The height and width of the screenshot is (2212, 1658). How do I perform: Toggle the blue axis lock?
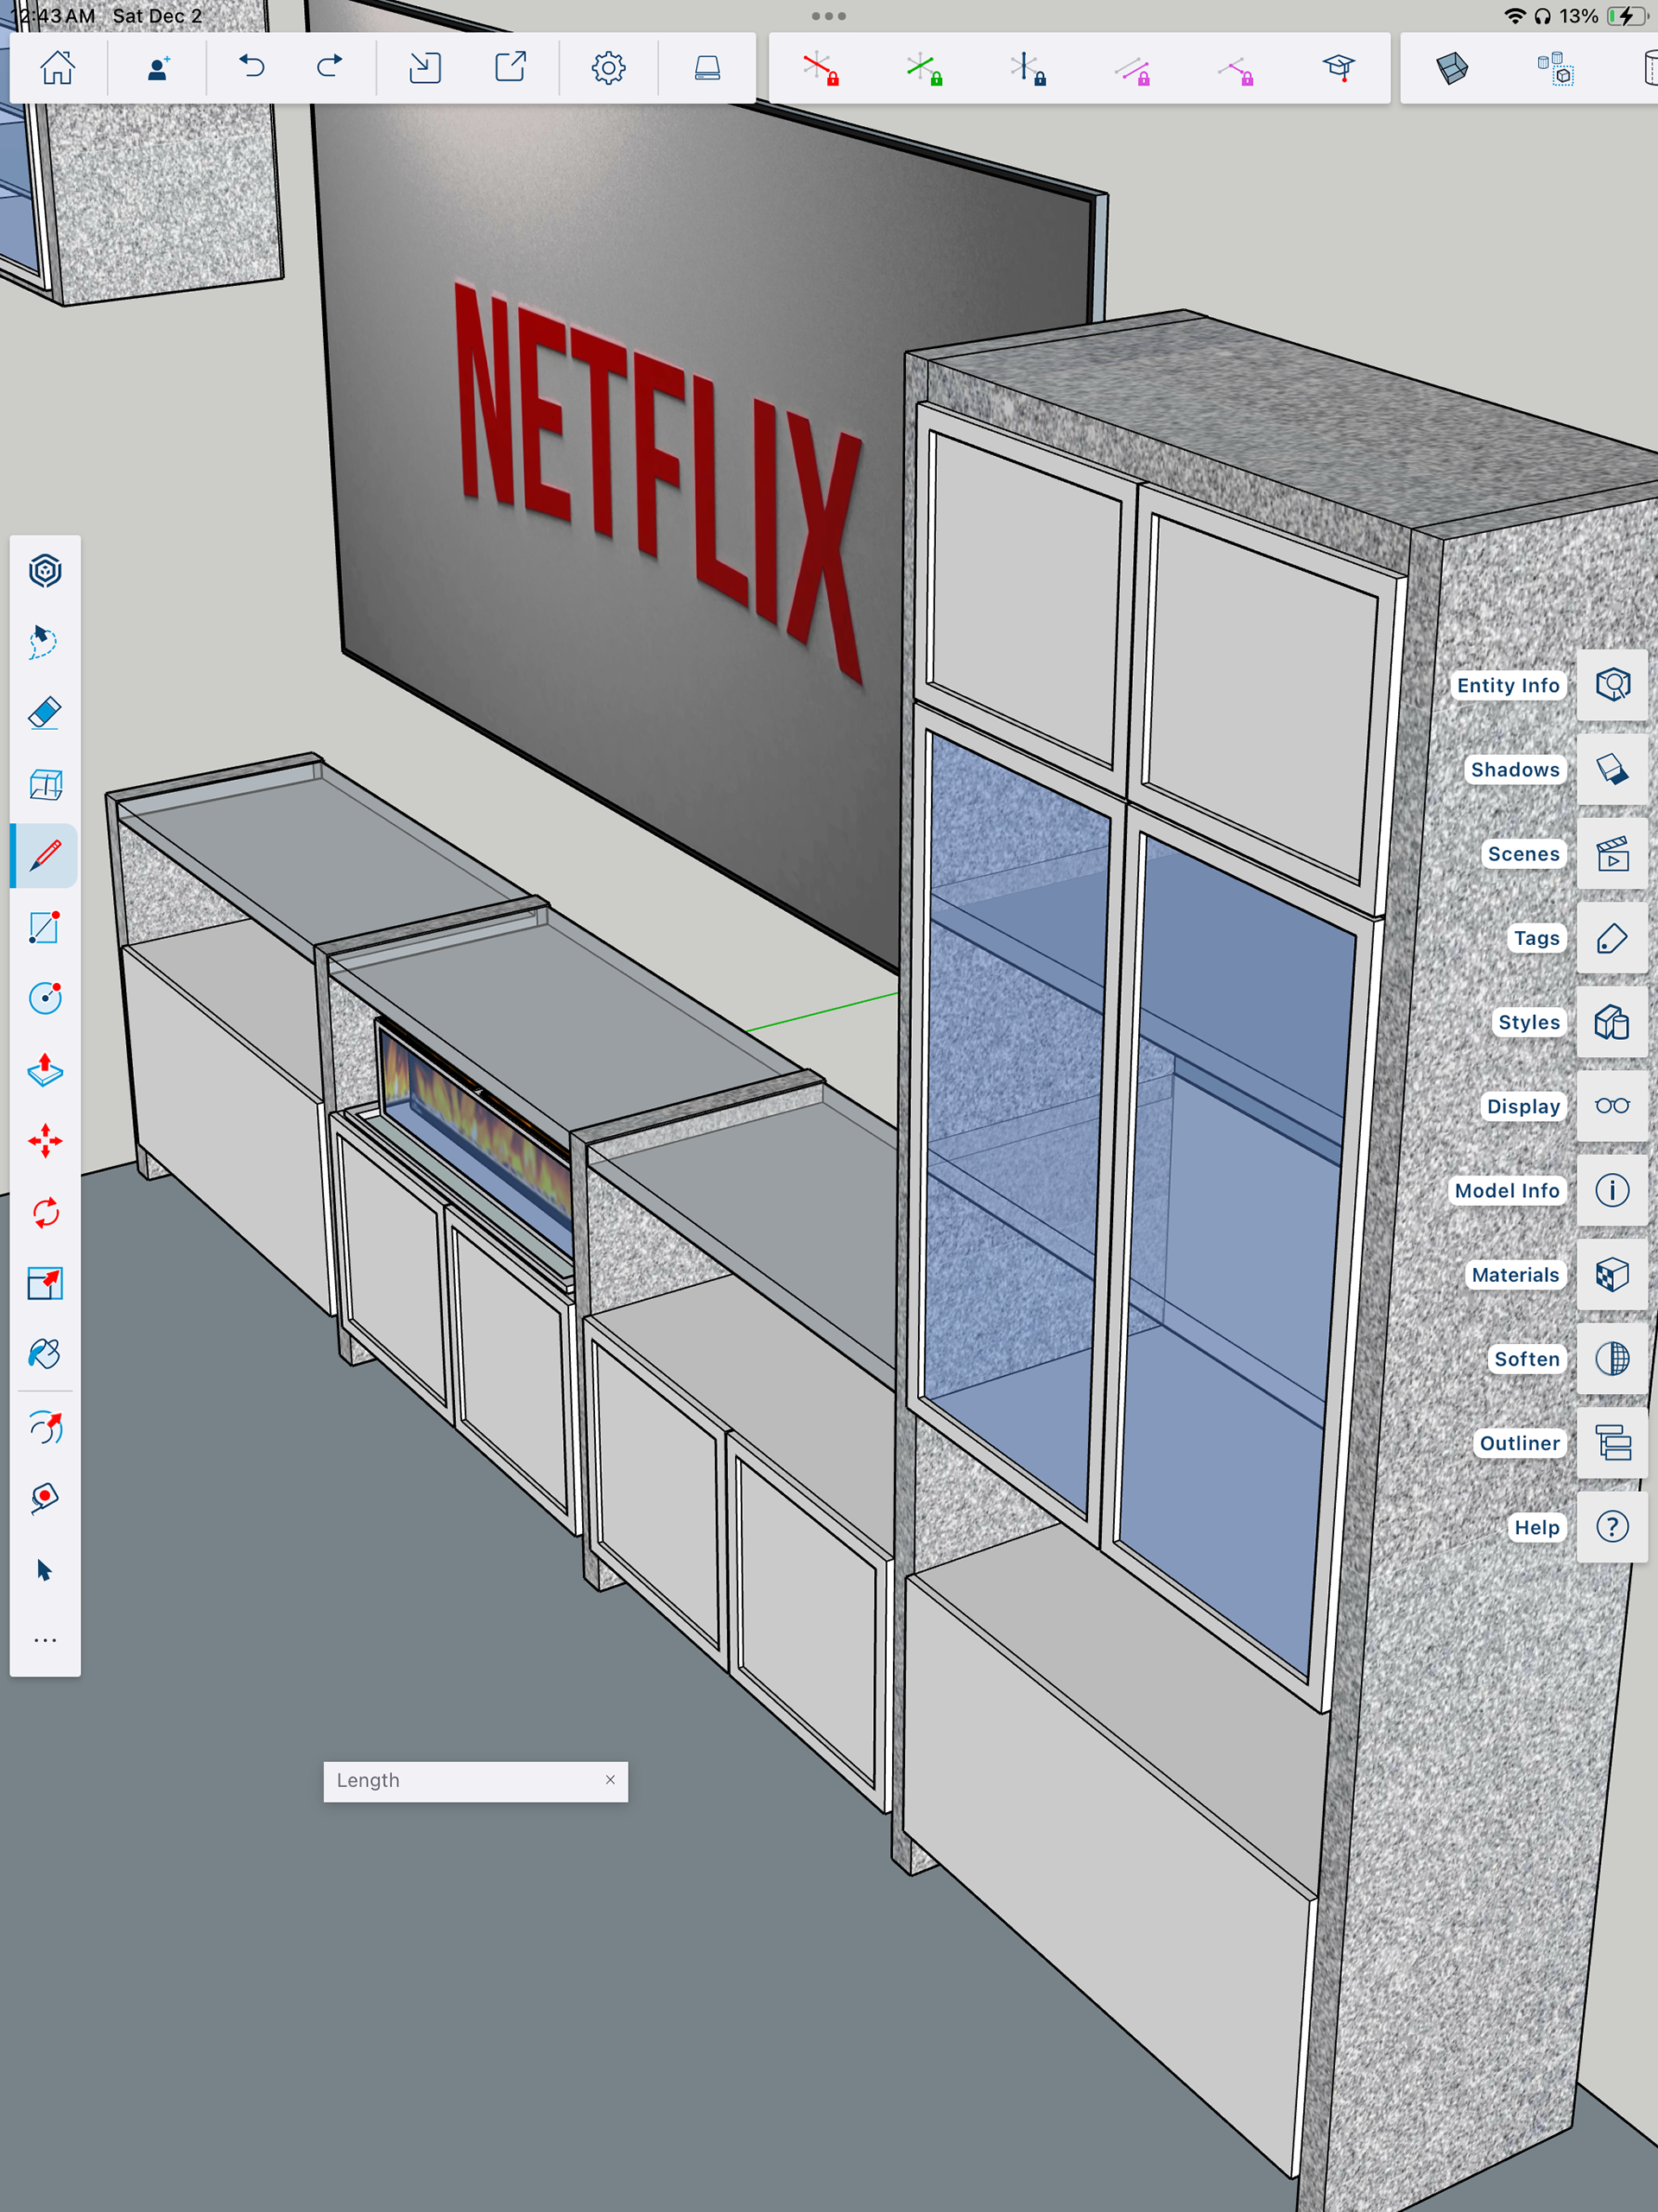[x=1027, y=68]
